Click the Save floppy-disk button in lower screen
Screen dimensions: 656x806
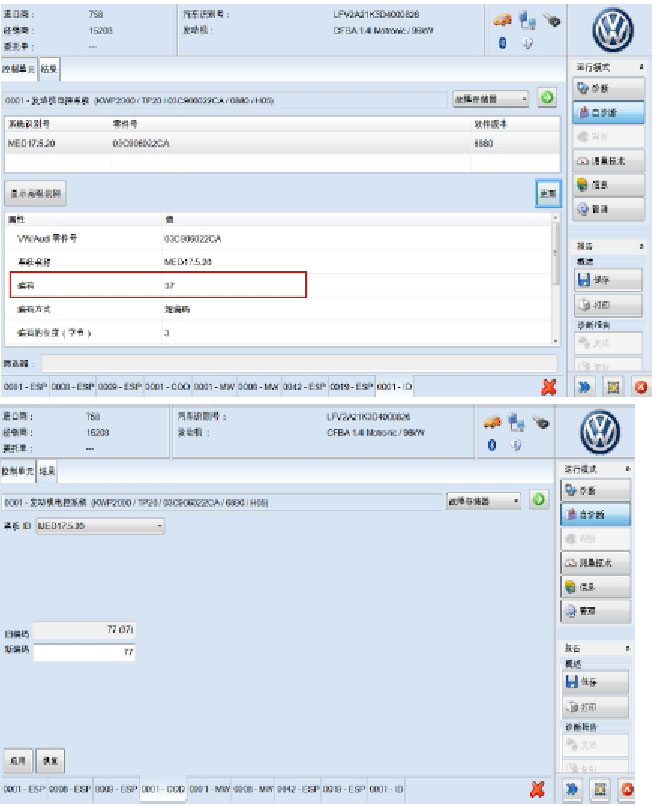coord(595,682)
